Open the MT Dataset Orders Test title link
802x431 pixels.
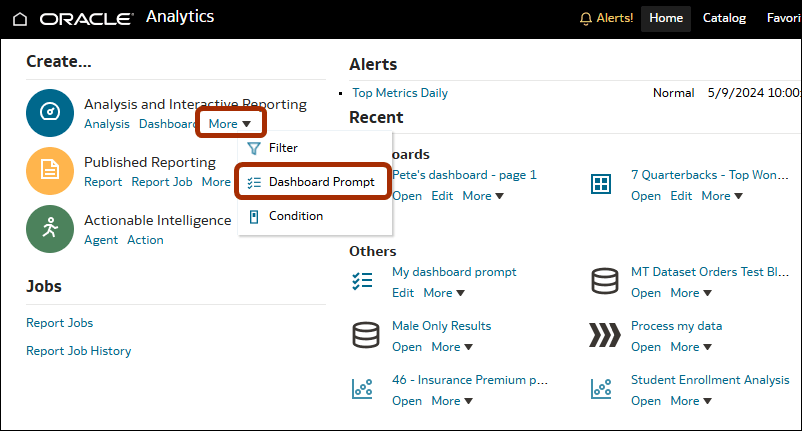tap(709, 272)
